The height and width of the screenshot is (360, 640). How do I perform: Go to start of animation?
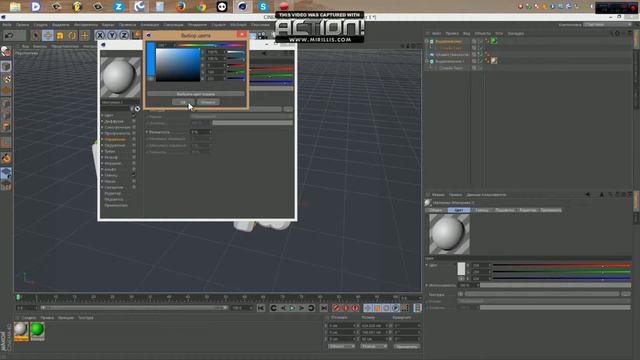pyautogui.click(x=261, y=308)
